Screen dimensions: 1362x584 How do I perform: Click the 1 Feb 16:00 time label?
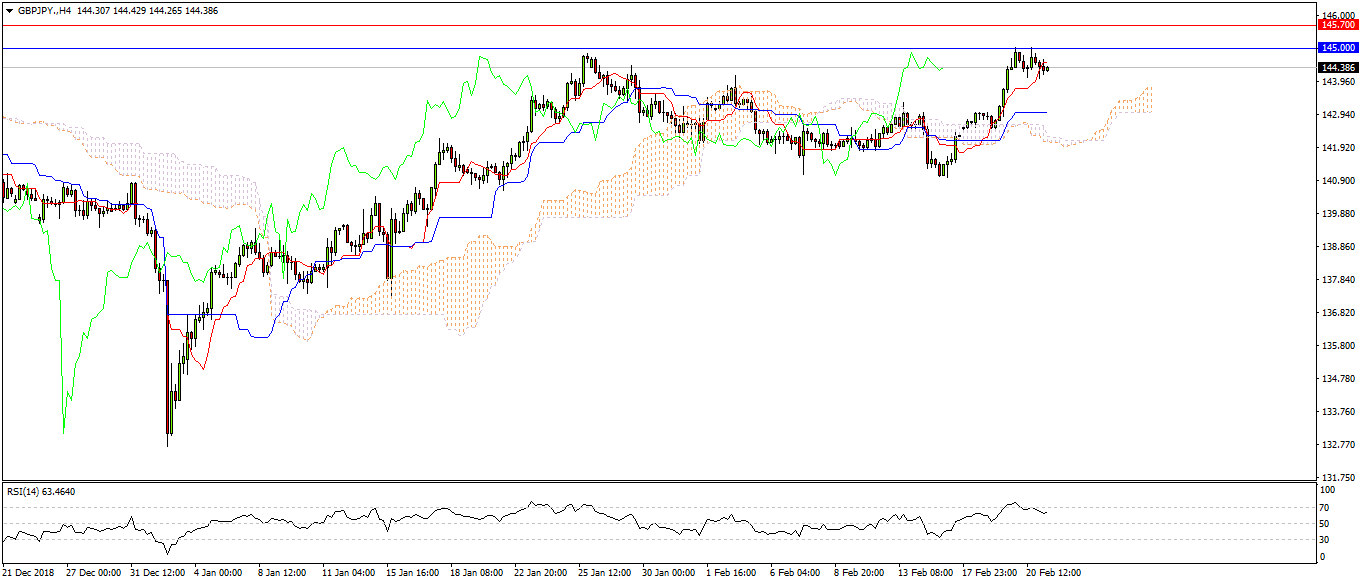click(x=732, y=573)
